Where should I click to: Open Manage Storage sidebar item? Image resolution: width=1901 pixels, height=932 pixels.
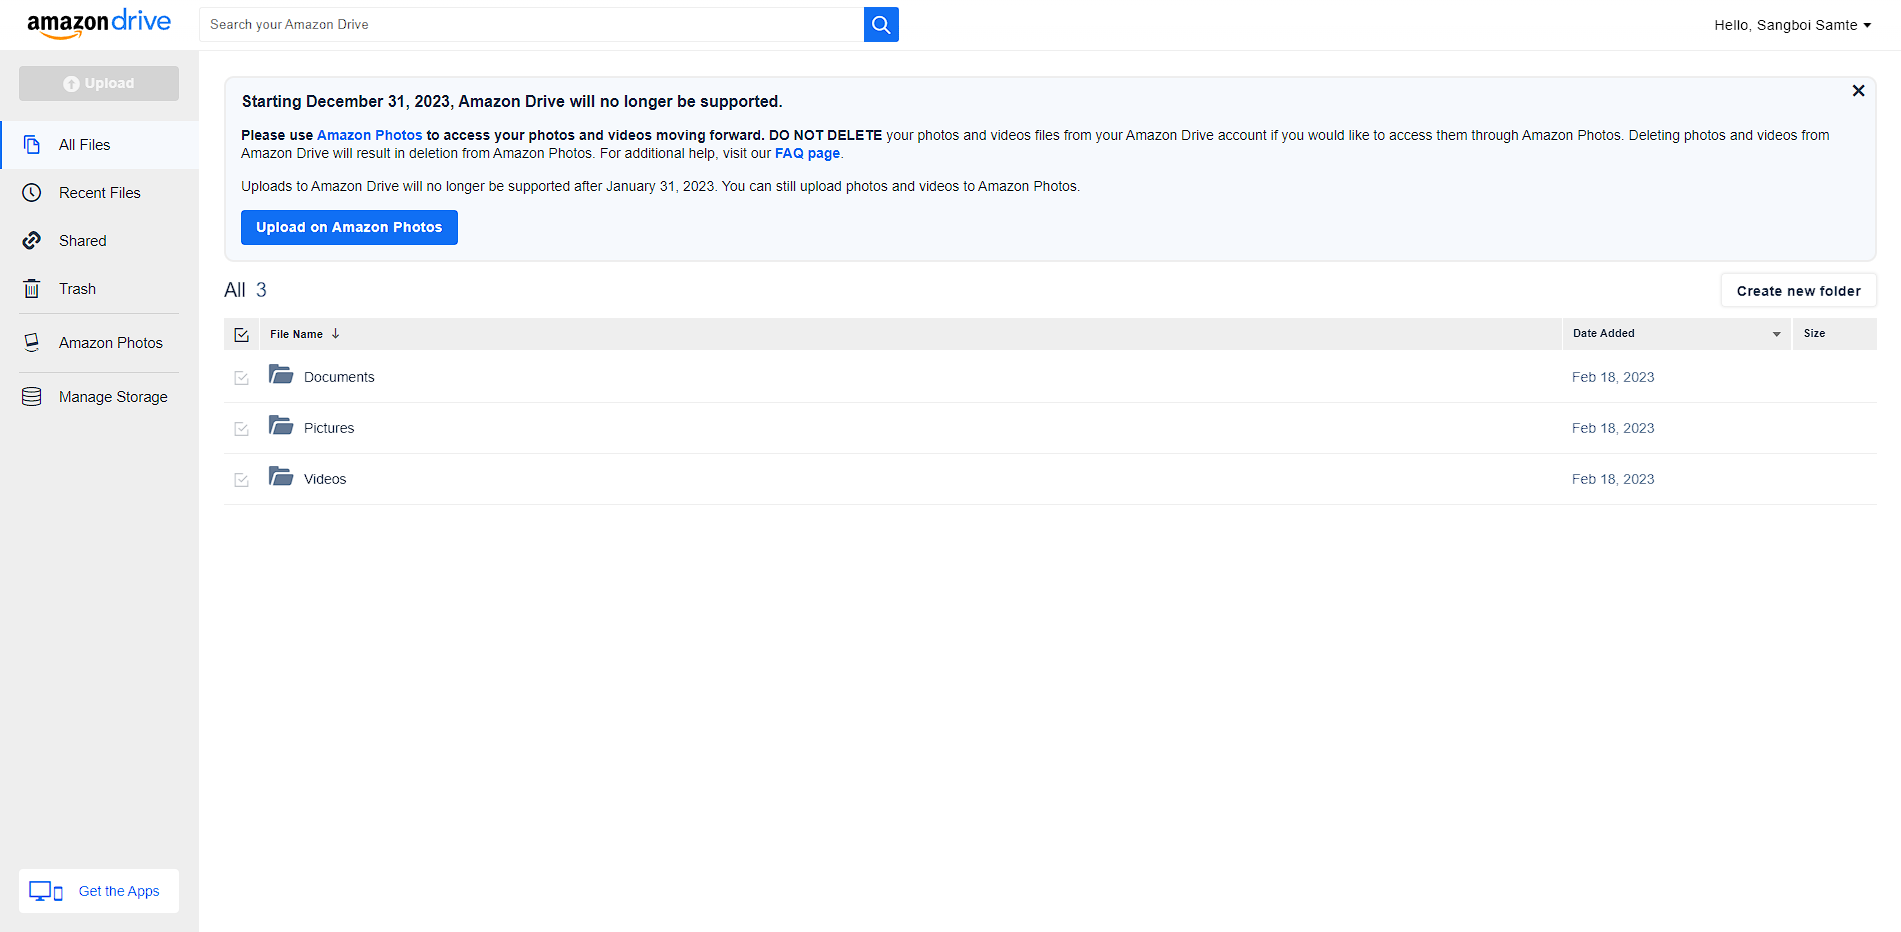pyautogui.click(x=100, y=397)
